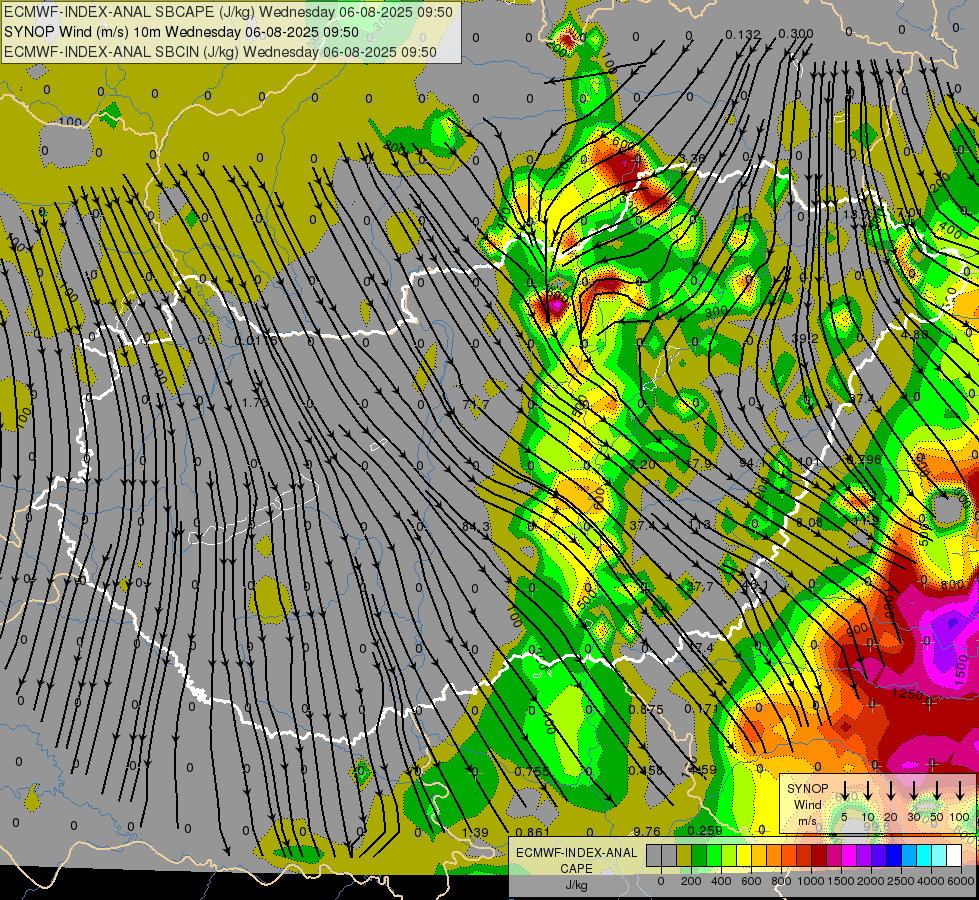This screenshot has width=979, height=900.
Task: Click the 20 m/s wind arrow in legend
Action: (891, 790)
